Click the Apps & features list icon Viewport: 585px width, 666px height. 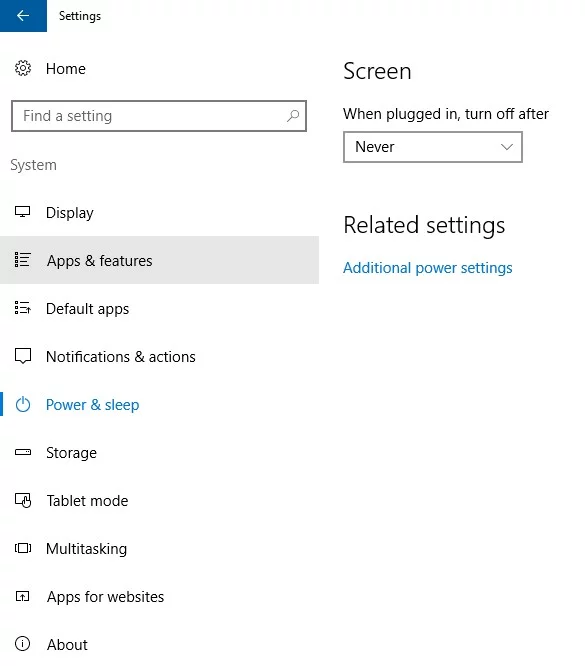point(23,260)
